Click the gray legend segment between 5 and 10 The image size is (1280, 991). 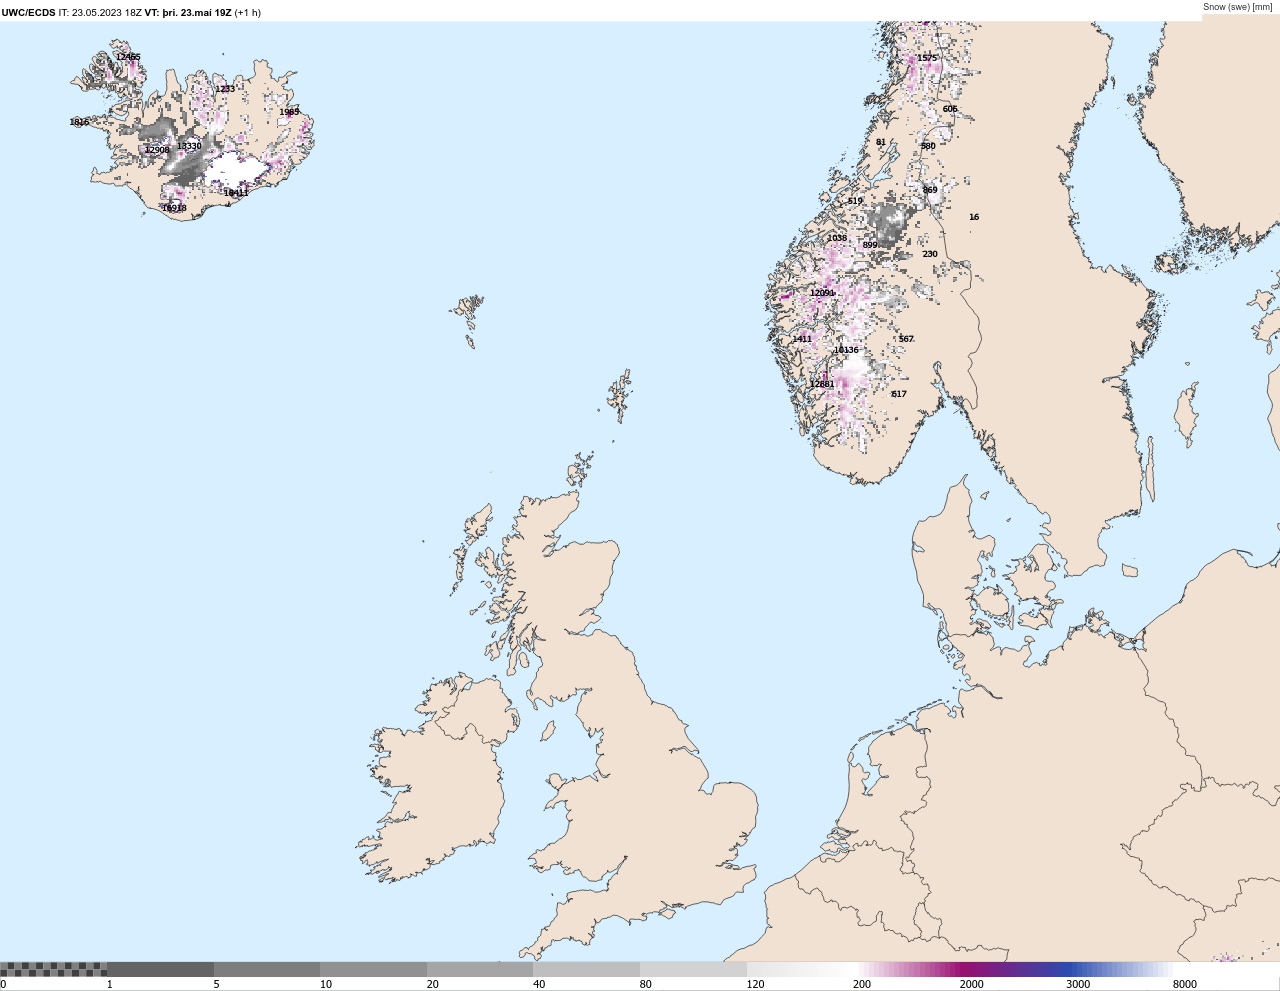click(267, 969)
